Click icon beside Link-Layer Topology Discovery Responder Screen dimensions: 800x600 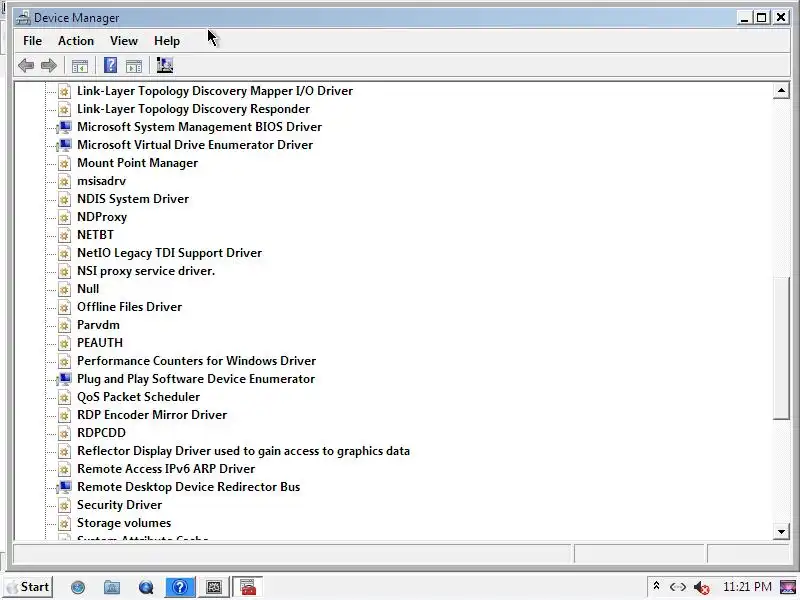pos(64,109)
